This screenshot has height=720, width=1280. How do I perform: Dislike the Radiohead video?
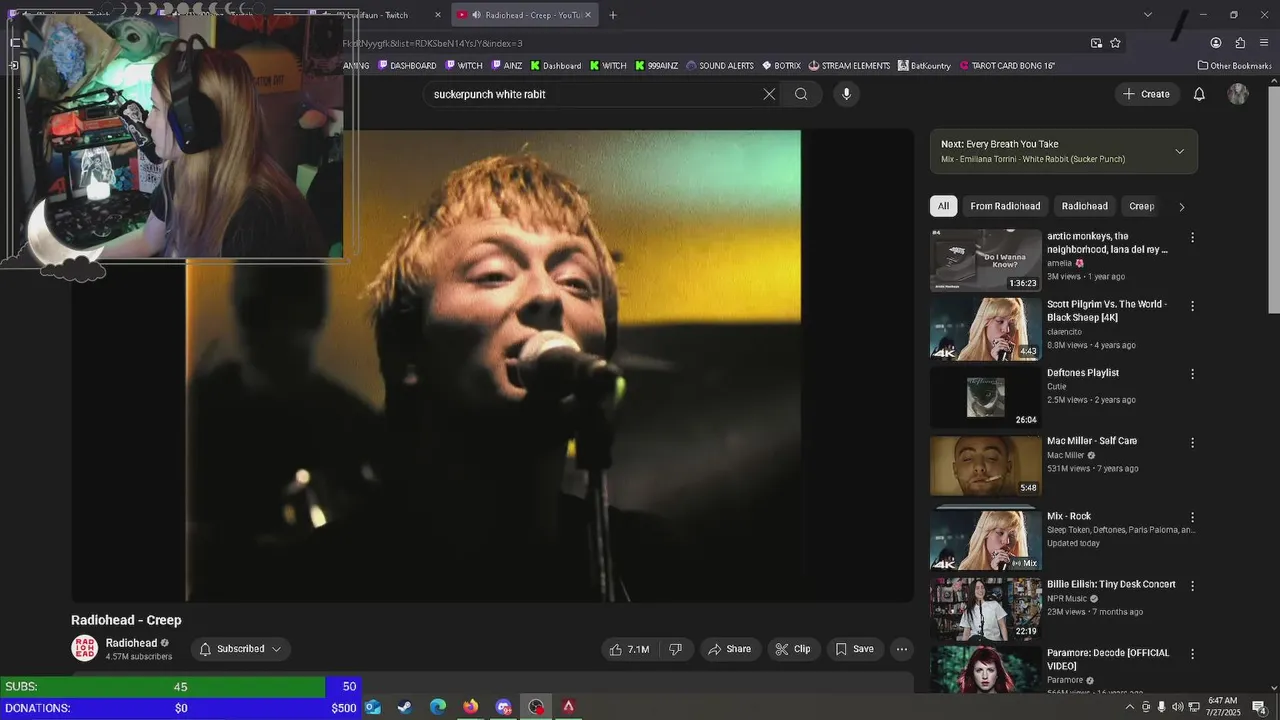[x=675, y=649]
